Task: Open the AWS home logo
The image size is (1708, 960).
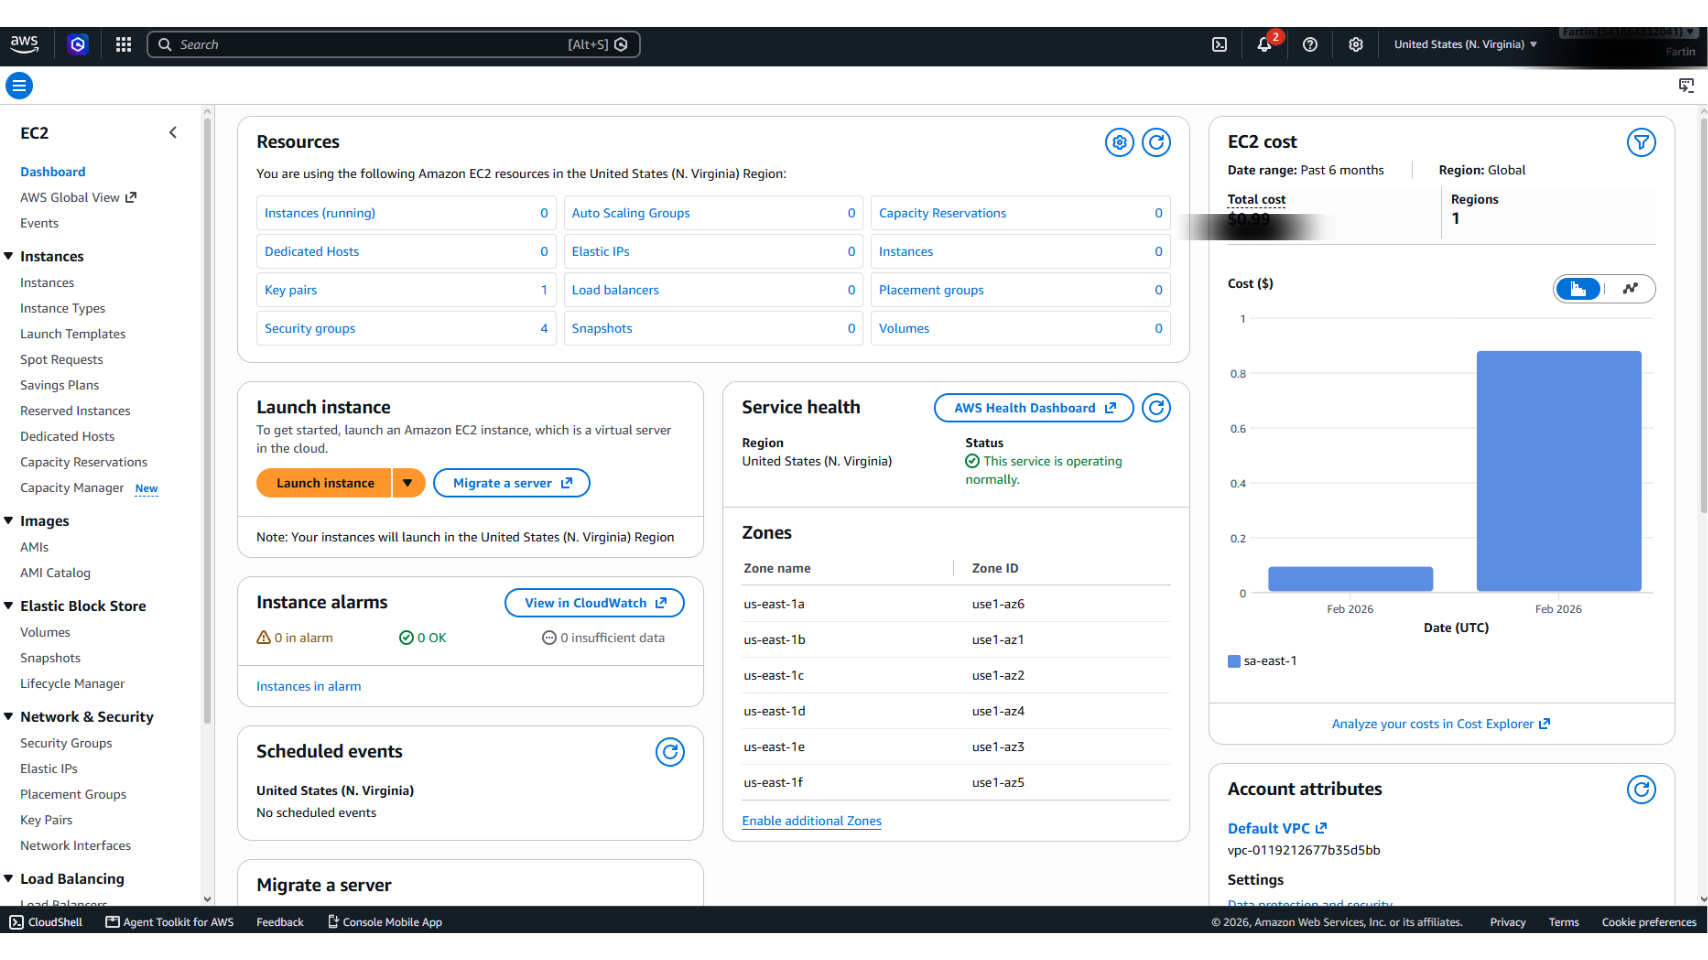Action: [24, 44]
